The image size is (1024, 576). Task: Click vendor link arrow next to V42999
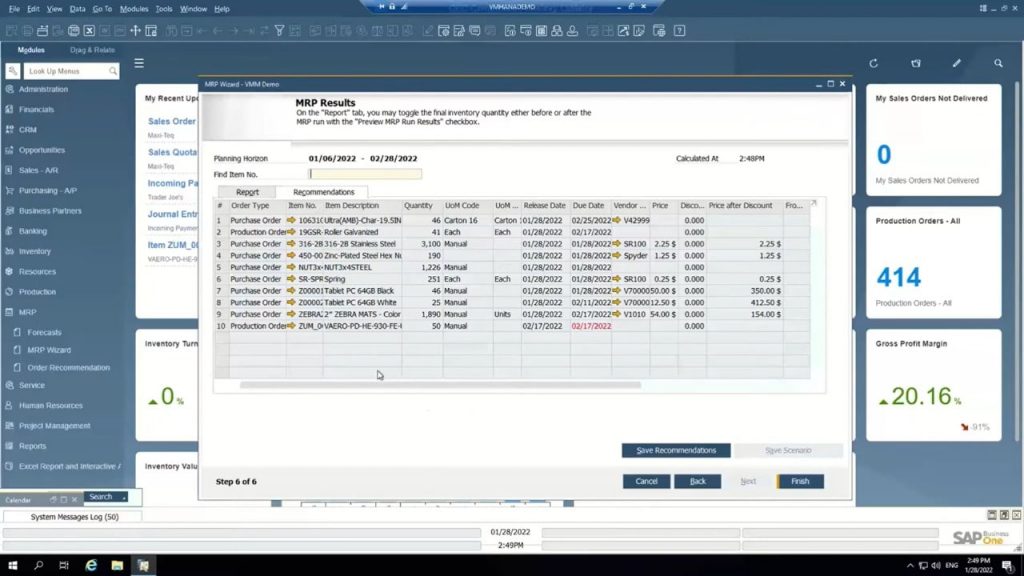point(616,220)
